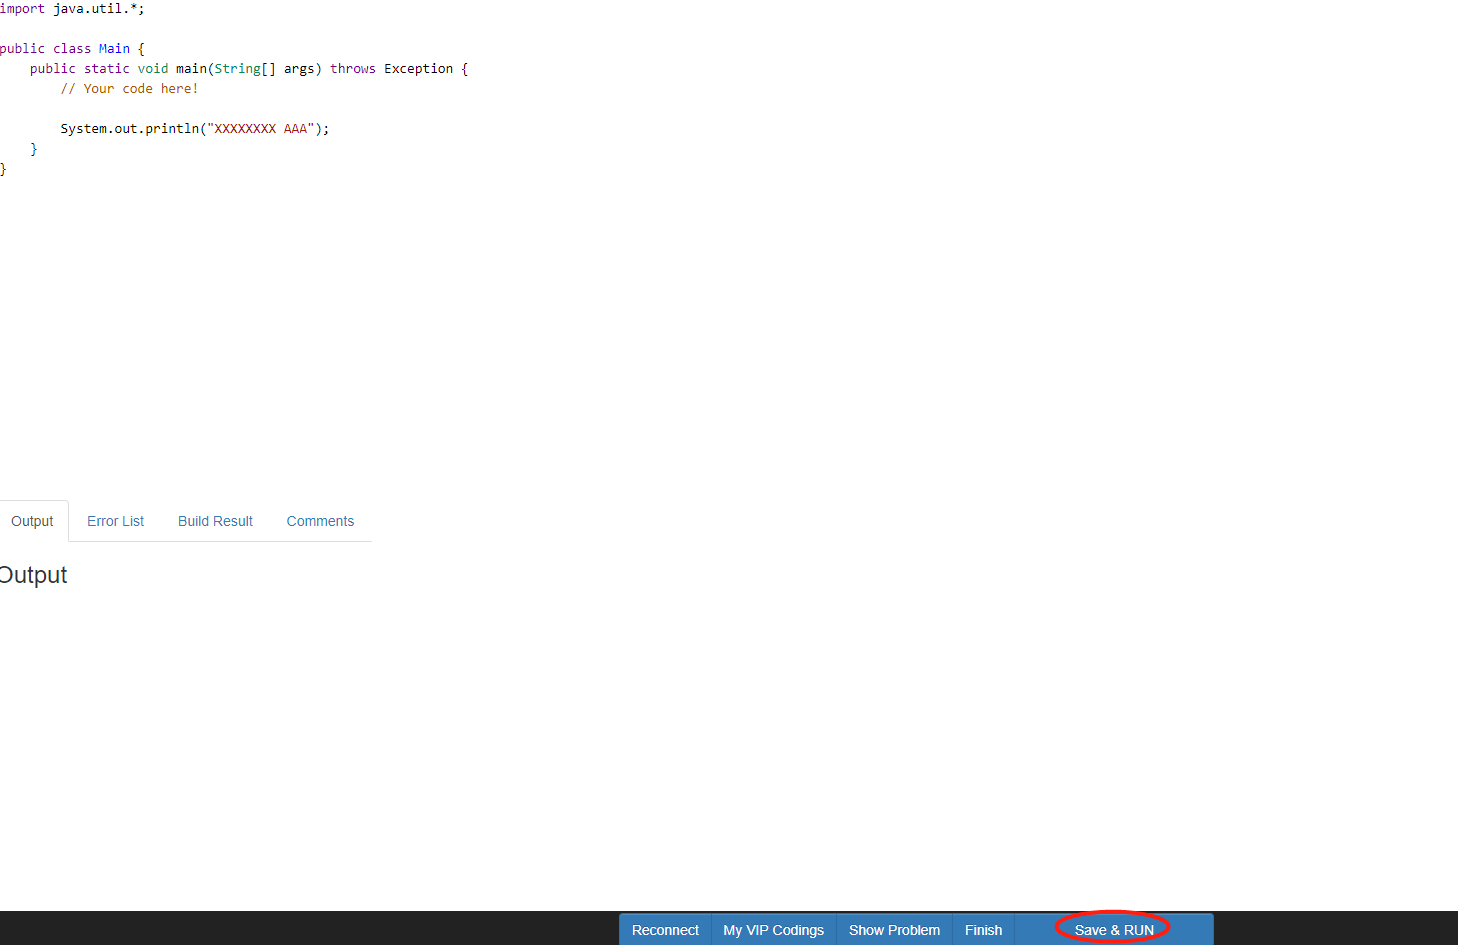The height and width of the screenshot is (945, 1458).
Task: Click the Reconnect button
Action: click(665, 930)
